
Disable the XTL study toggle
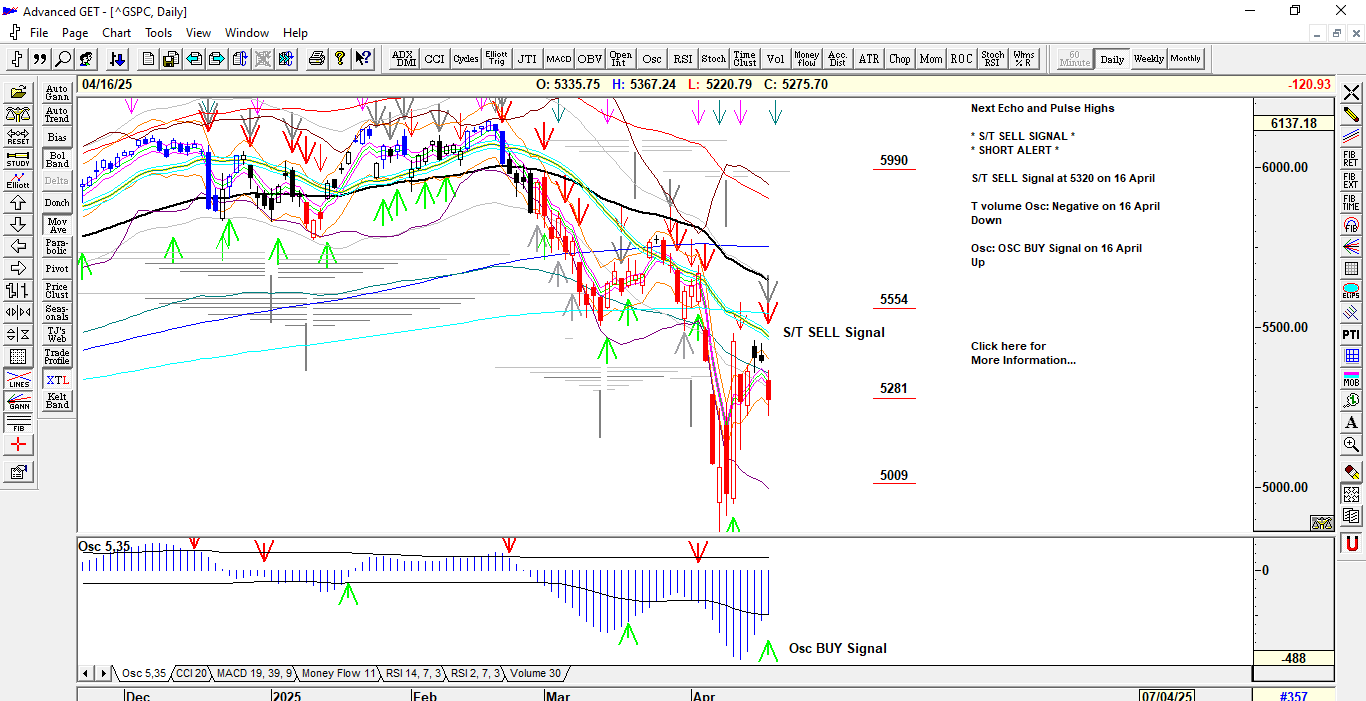(x=57, y=380)
